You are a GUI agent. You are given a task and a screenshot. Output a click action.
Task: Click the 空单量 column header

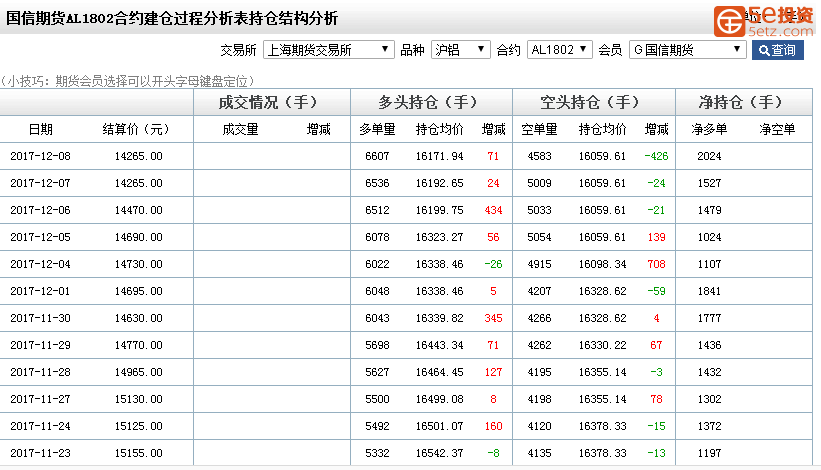539,129
